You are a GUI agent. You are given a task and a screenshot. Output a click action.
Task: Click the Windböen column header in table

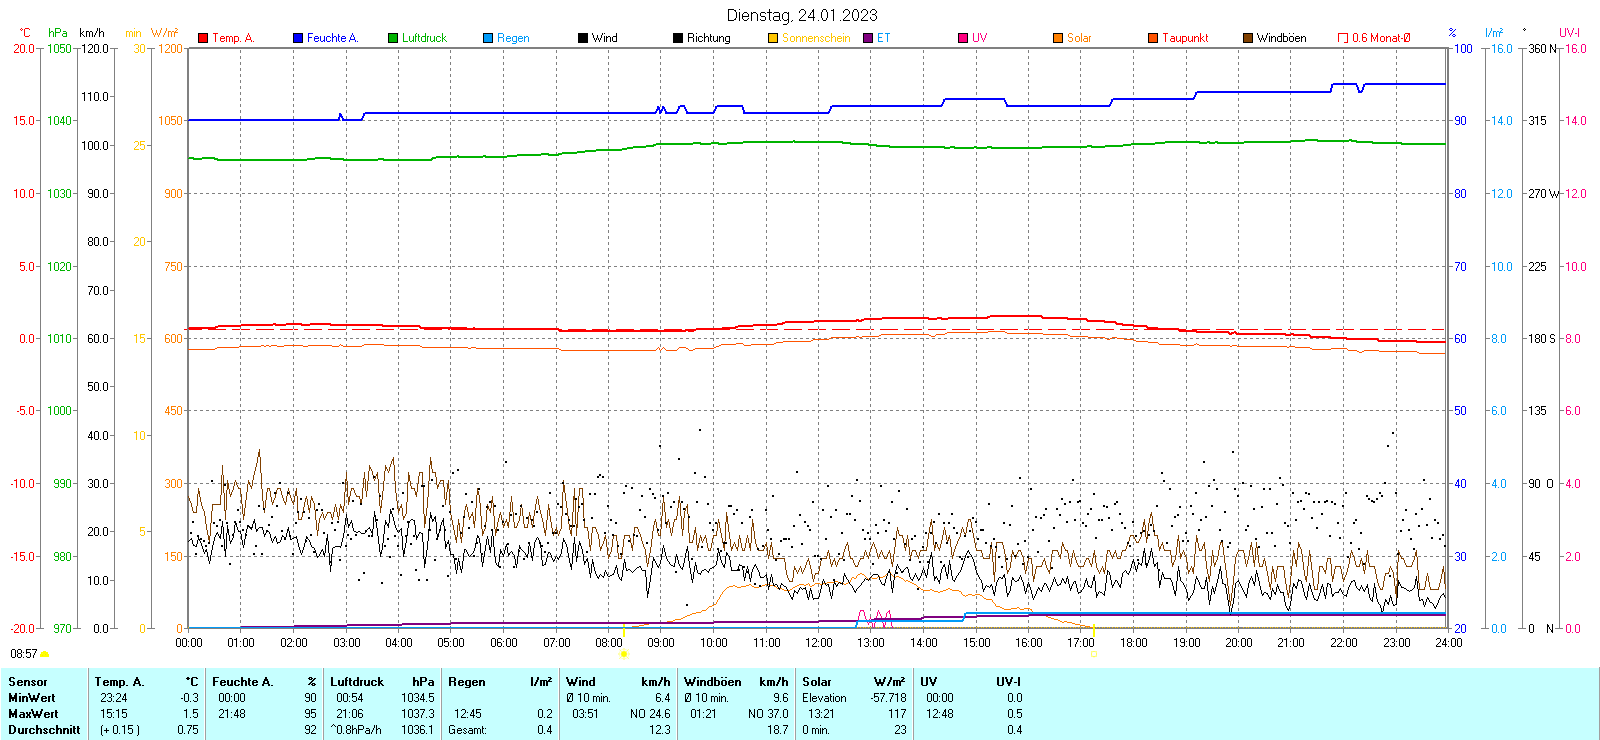713,682
